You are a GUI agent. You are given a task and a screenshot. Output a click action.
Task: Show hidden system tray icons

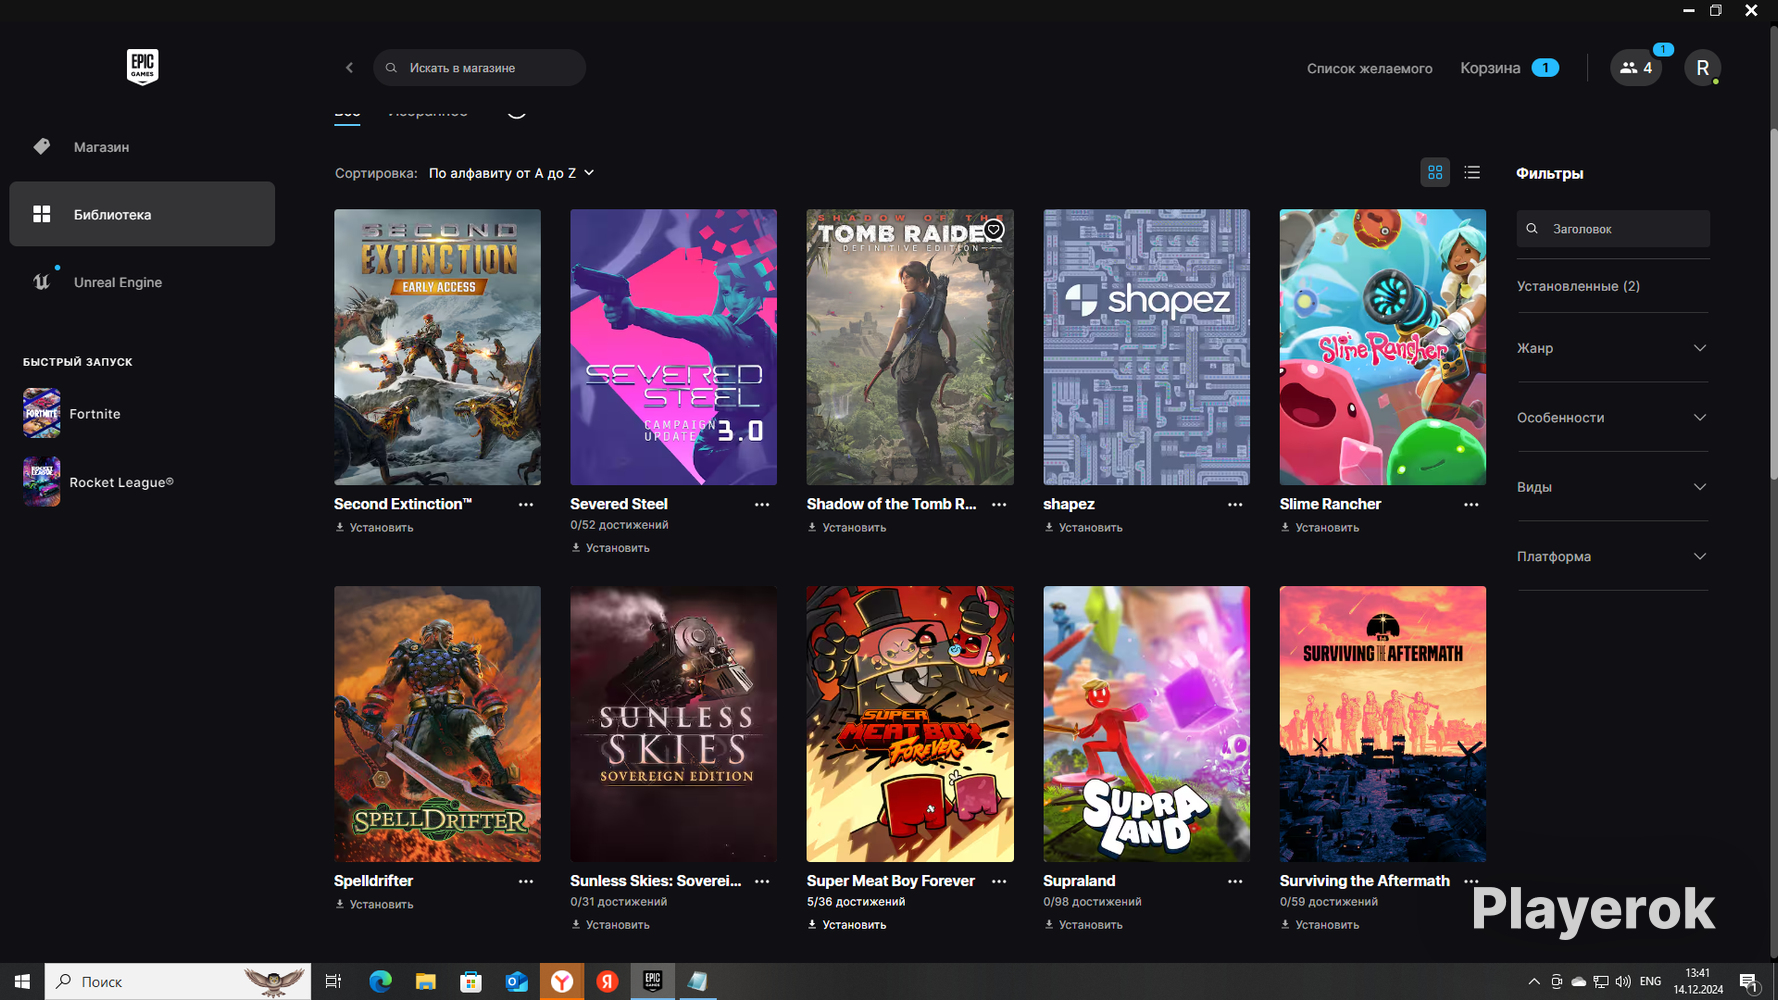pyautogui.click(x=1534, y=982)
